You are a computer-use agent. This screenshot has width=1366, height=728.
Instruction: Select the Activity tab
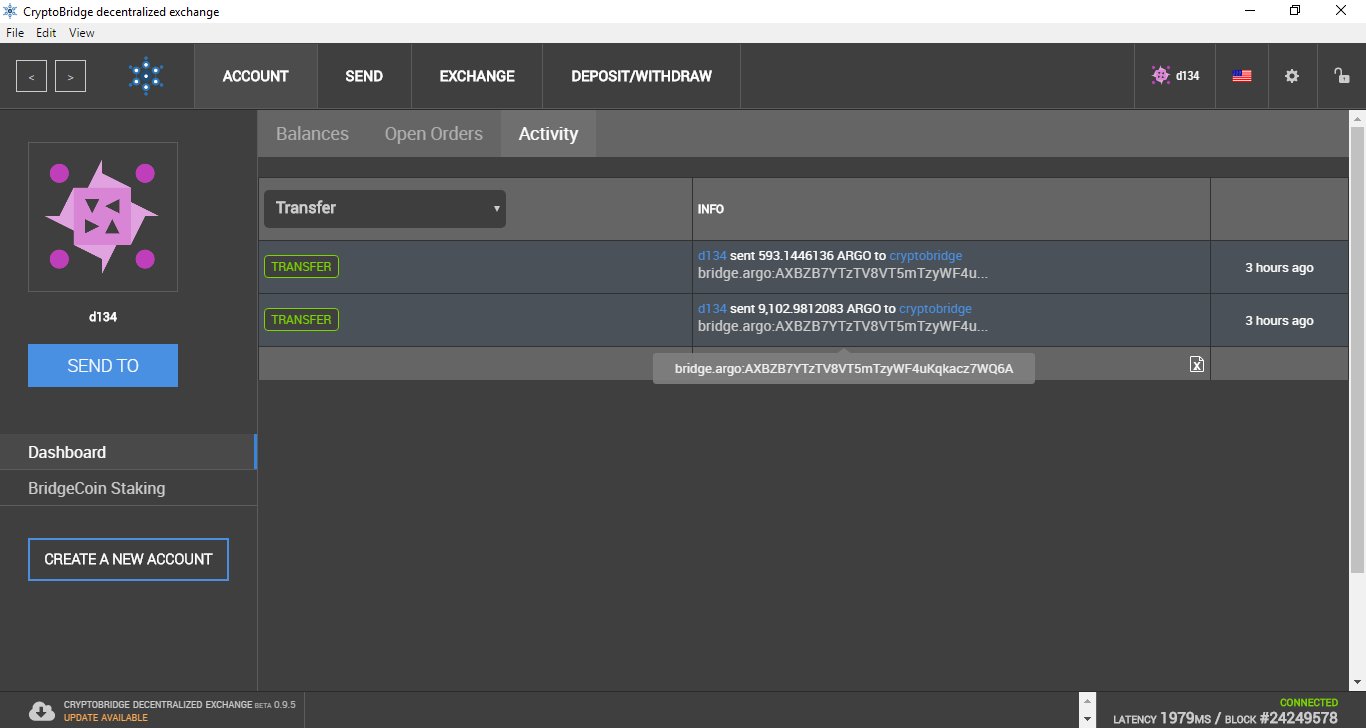pyautogui.click(x=548, y=134)
